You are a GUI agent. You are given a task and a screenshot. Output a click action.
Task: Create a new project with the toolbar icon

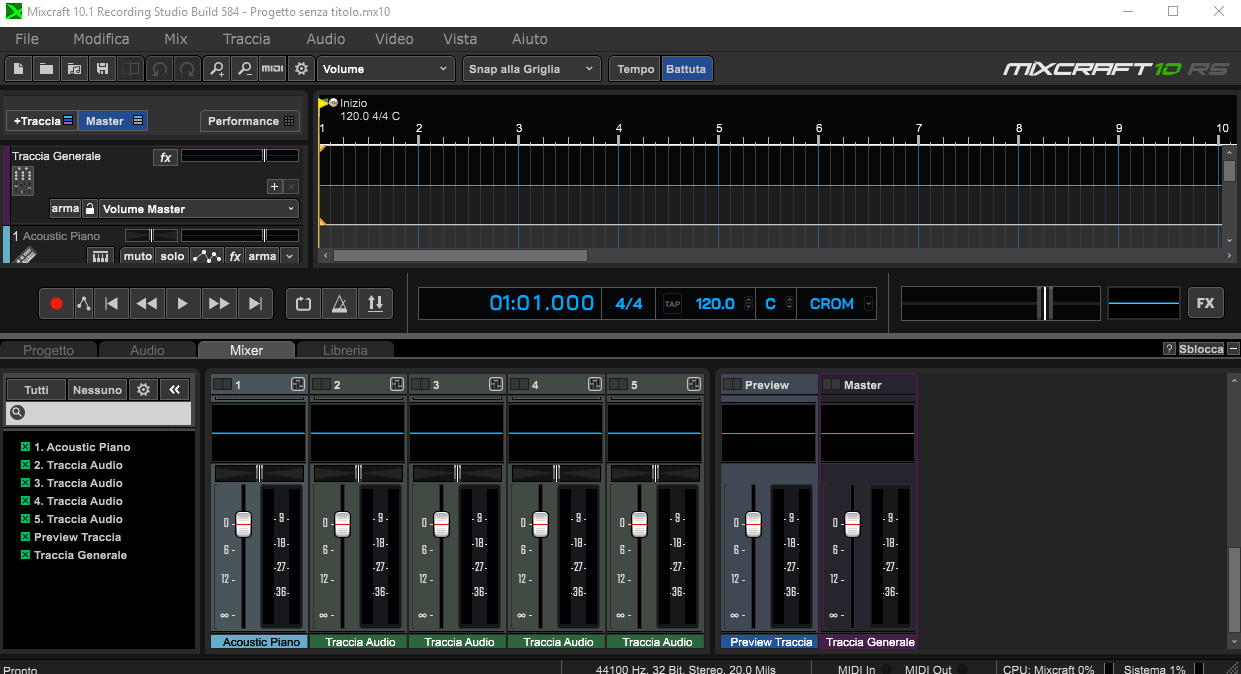tap(18, 69)
